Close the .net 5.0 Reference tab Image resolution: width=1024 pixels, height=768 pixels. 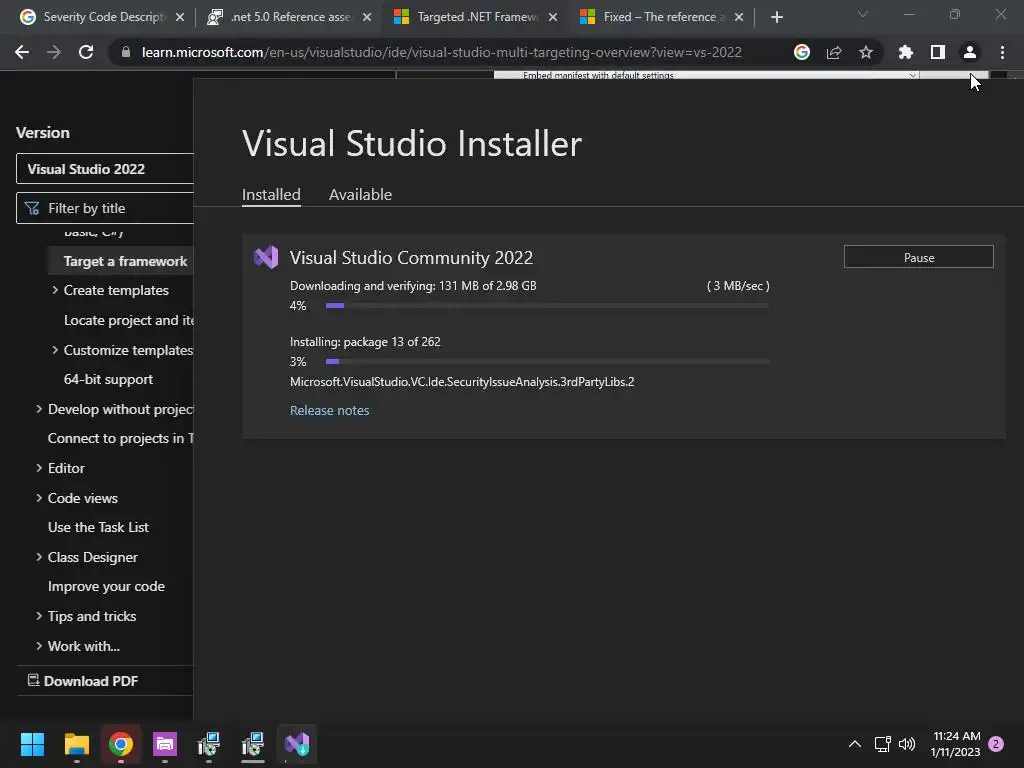[x=367, y=17]
